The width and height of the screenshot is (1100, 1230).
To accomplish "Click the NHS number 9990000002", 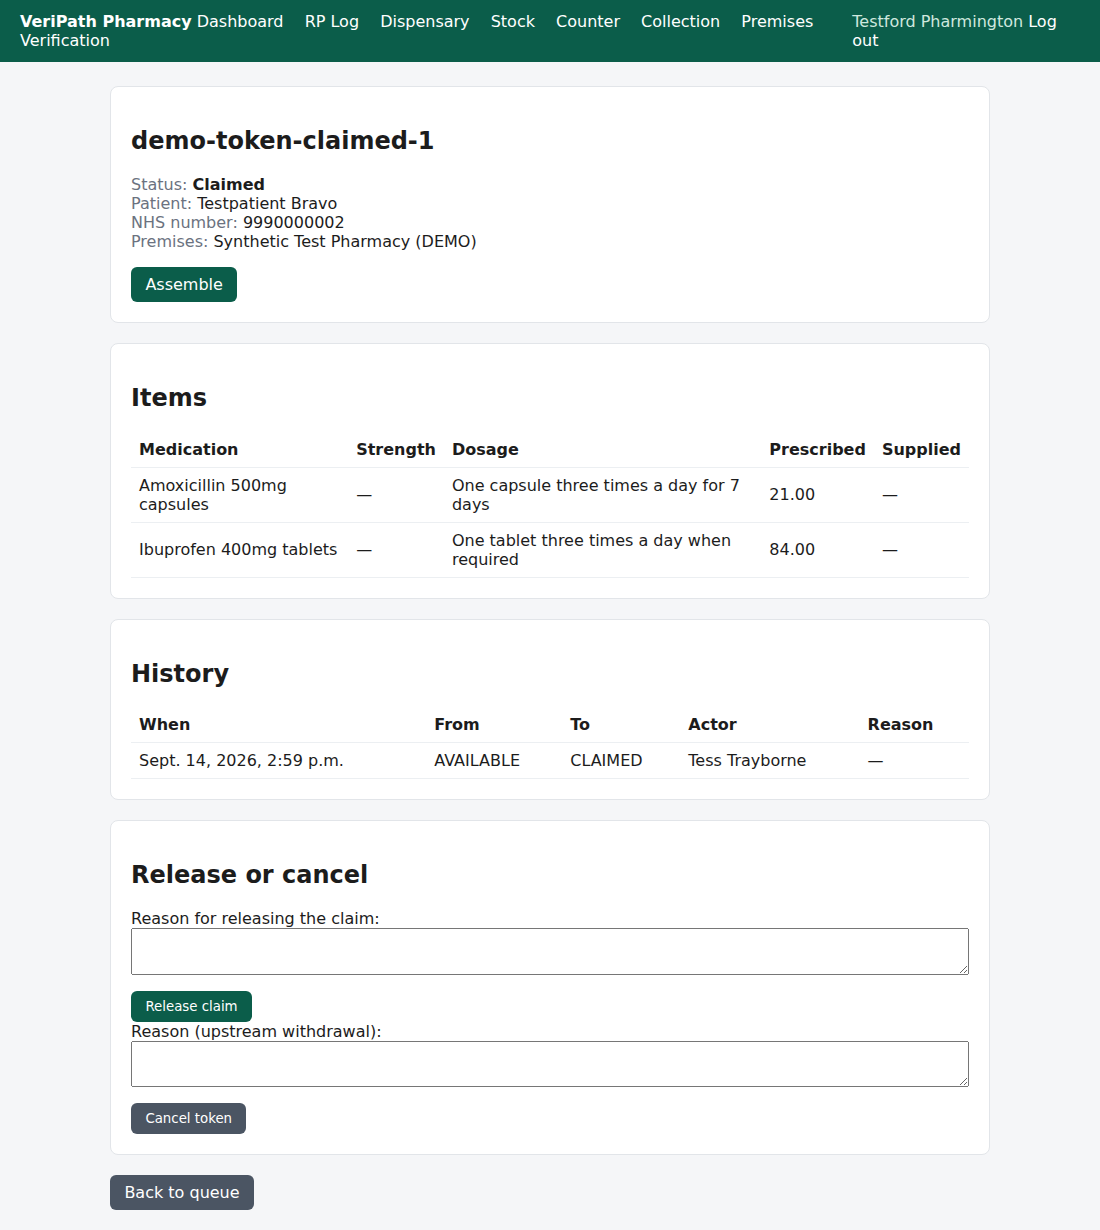I will tap(293, 222).
